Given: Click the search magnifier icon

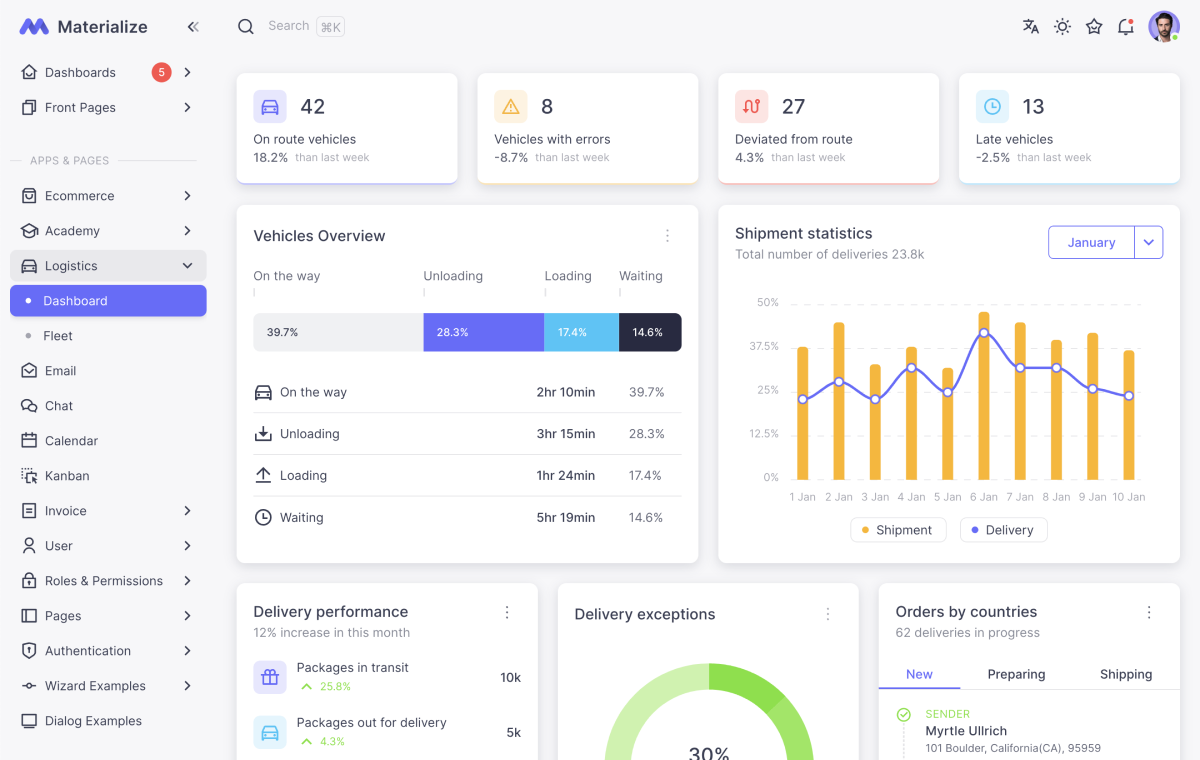Looking at the screenshot, I should pyautogui.click(x=246, y=27).
